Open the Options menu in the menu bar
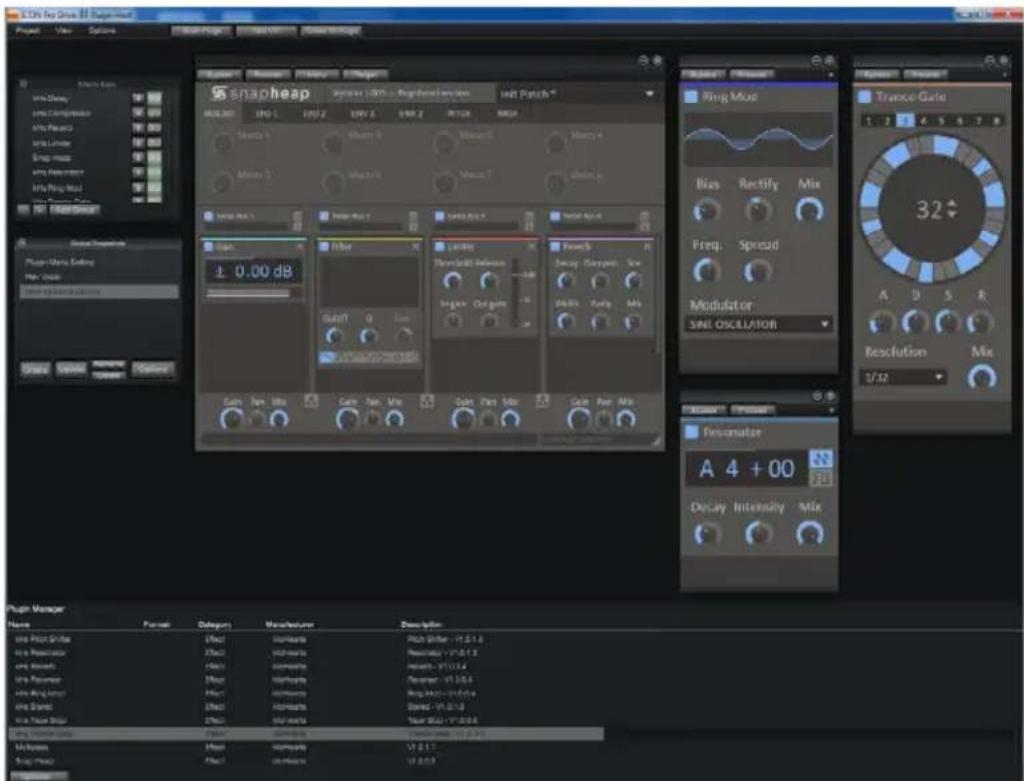This screenshot has height=781, width=1024. 102,31
